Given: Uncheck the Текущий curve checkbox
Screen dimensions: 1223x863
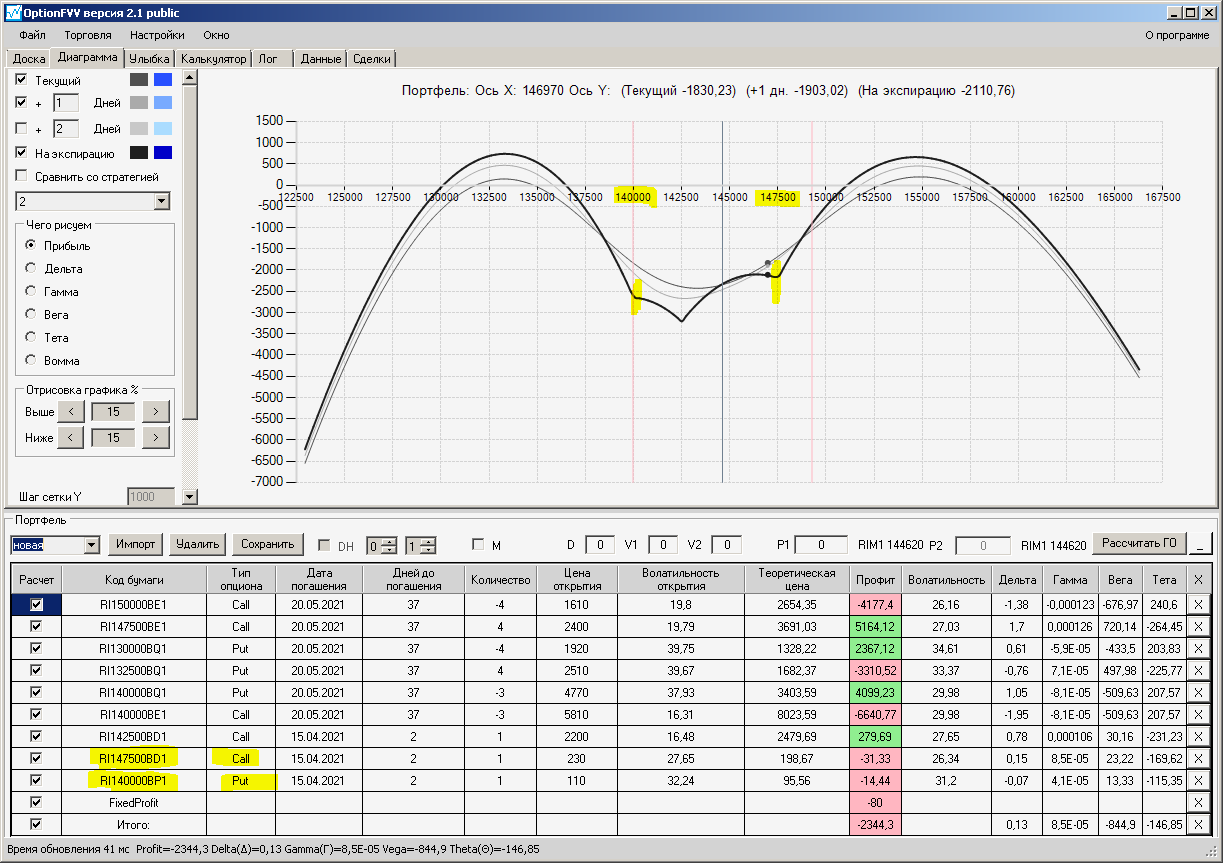Looking at the screenshot, I should [x=22, y=80].
